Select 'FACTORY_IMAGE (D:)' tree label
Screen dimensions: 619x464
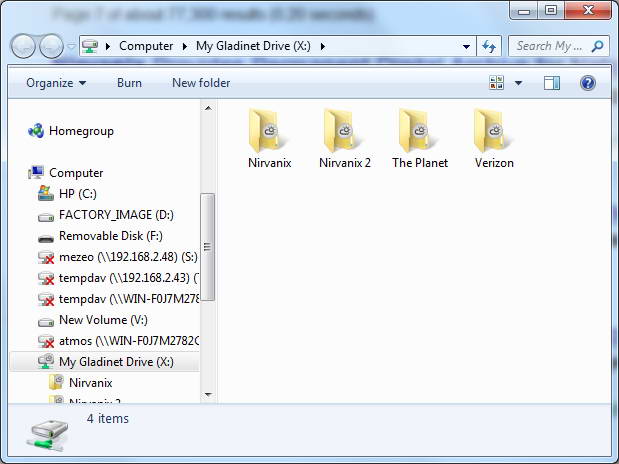116,215
